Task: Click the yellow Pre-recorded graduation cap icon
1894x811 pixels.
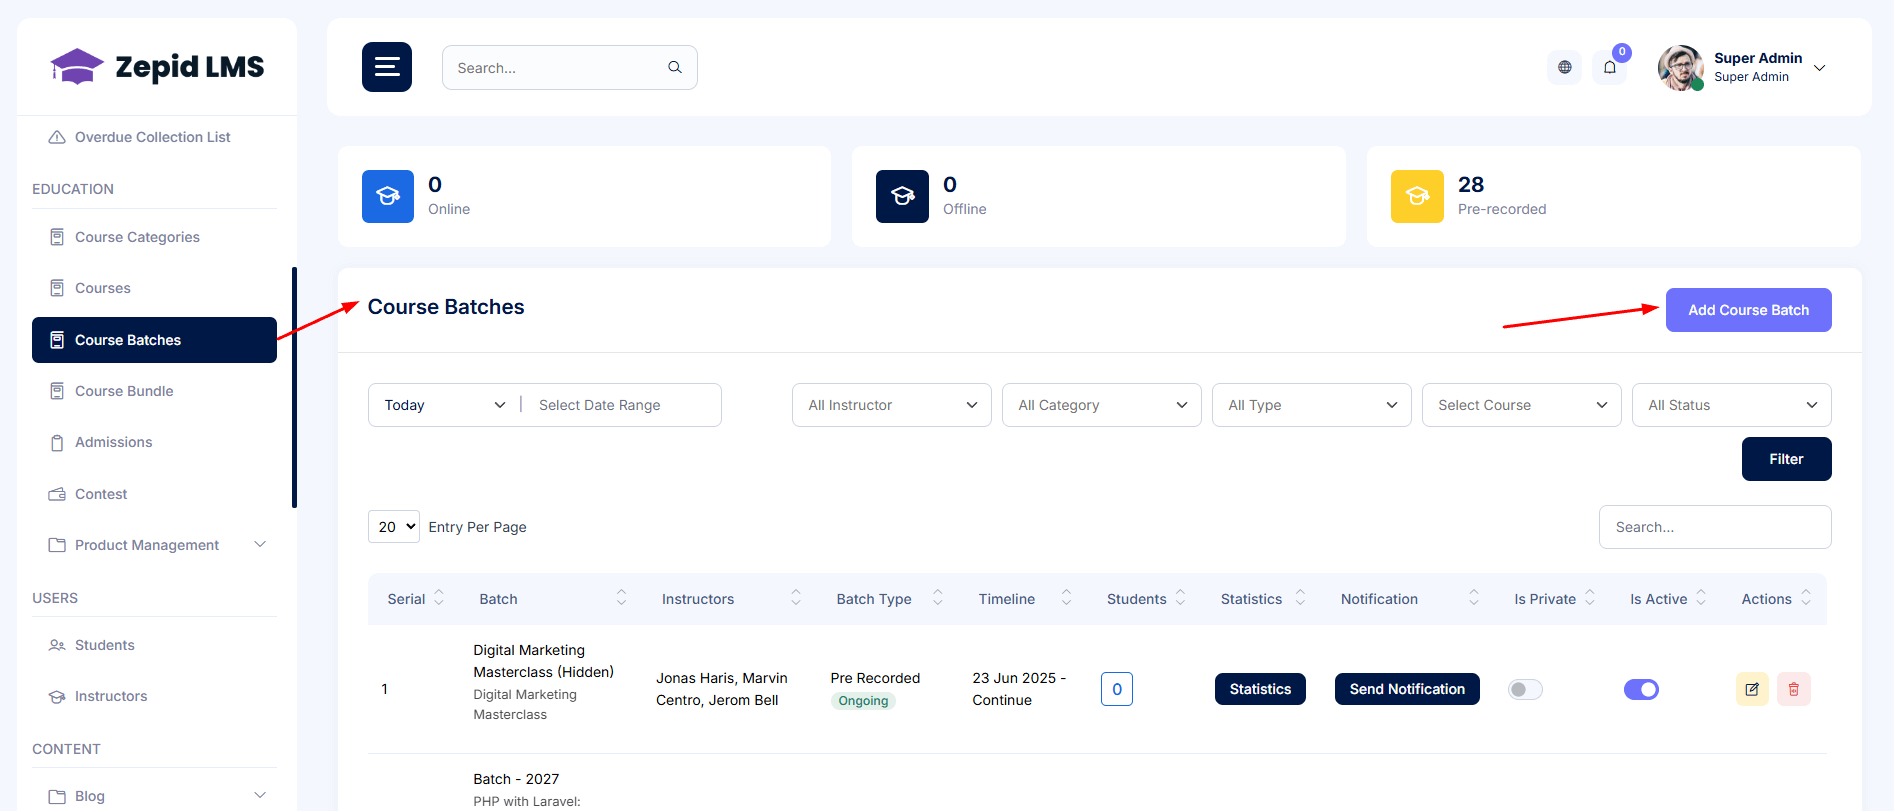Action: click(1417, 196)
